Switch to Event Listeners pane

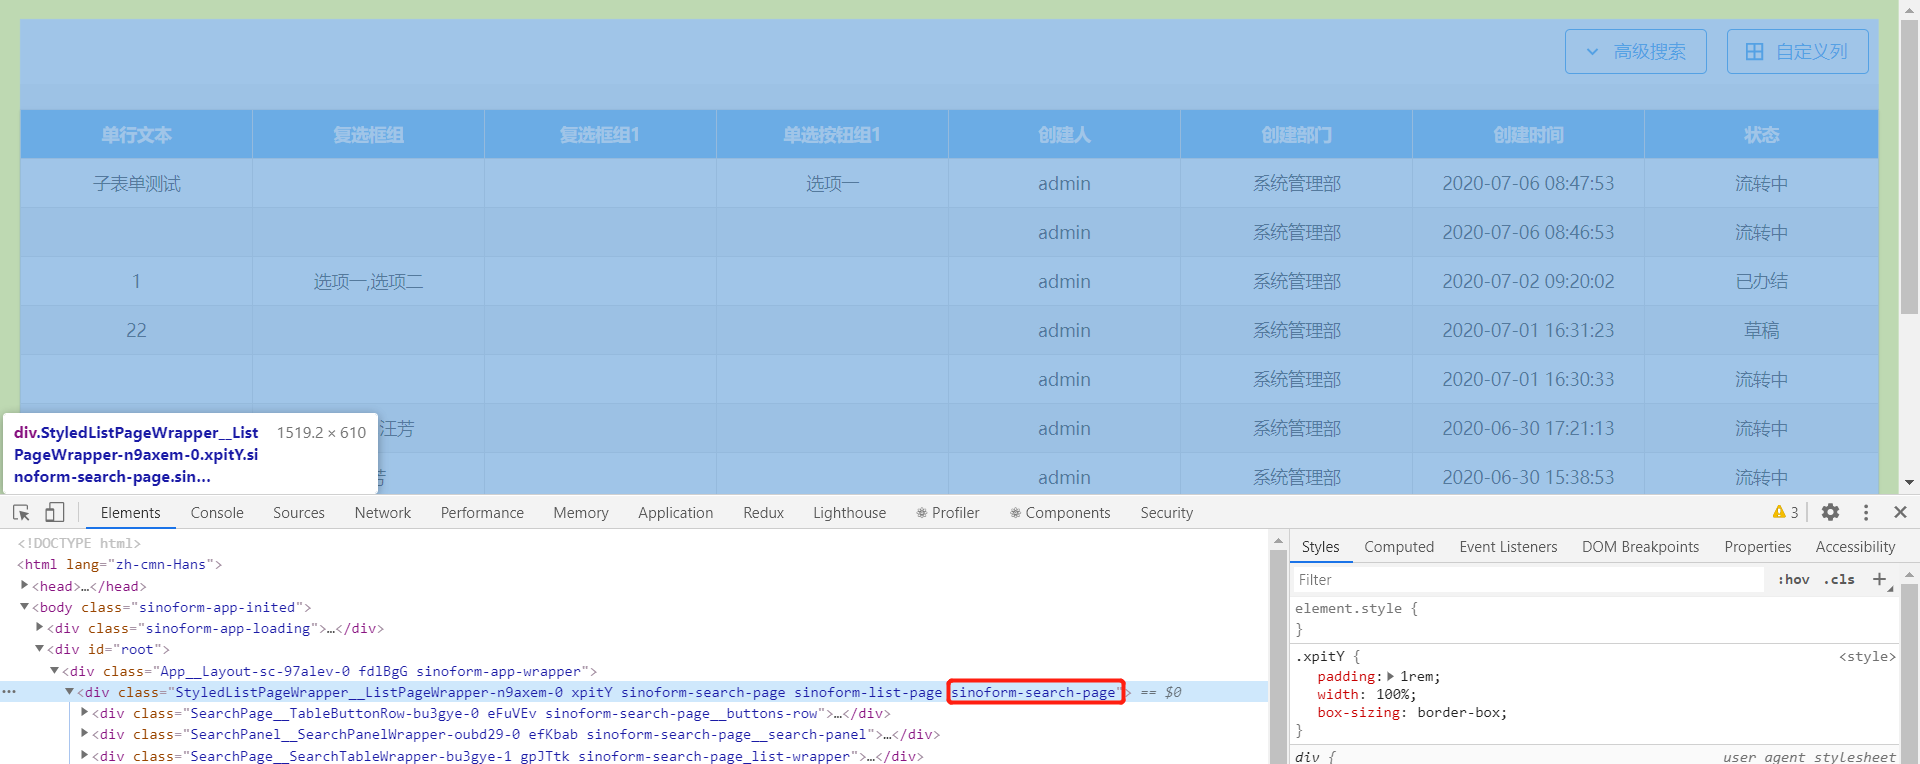coord(1508,547)
